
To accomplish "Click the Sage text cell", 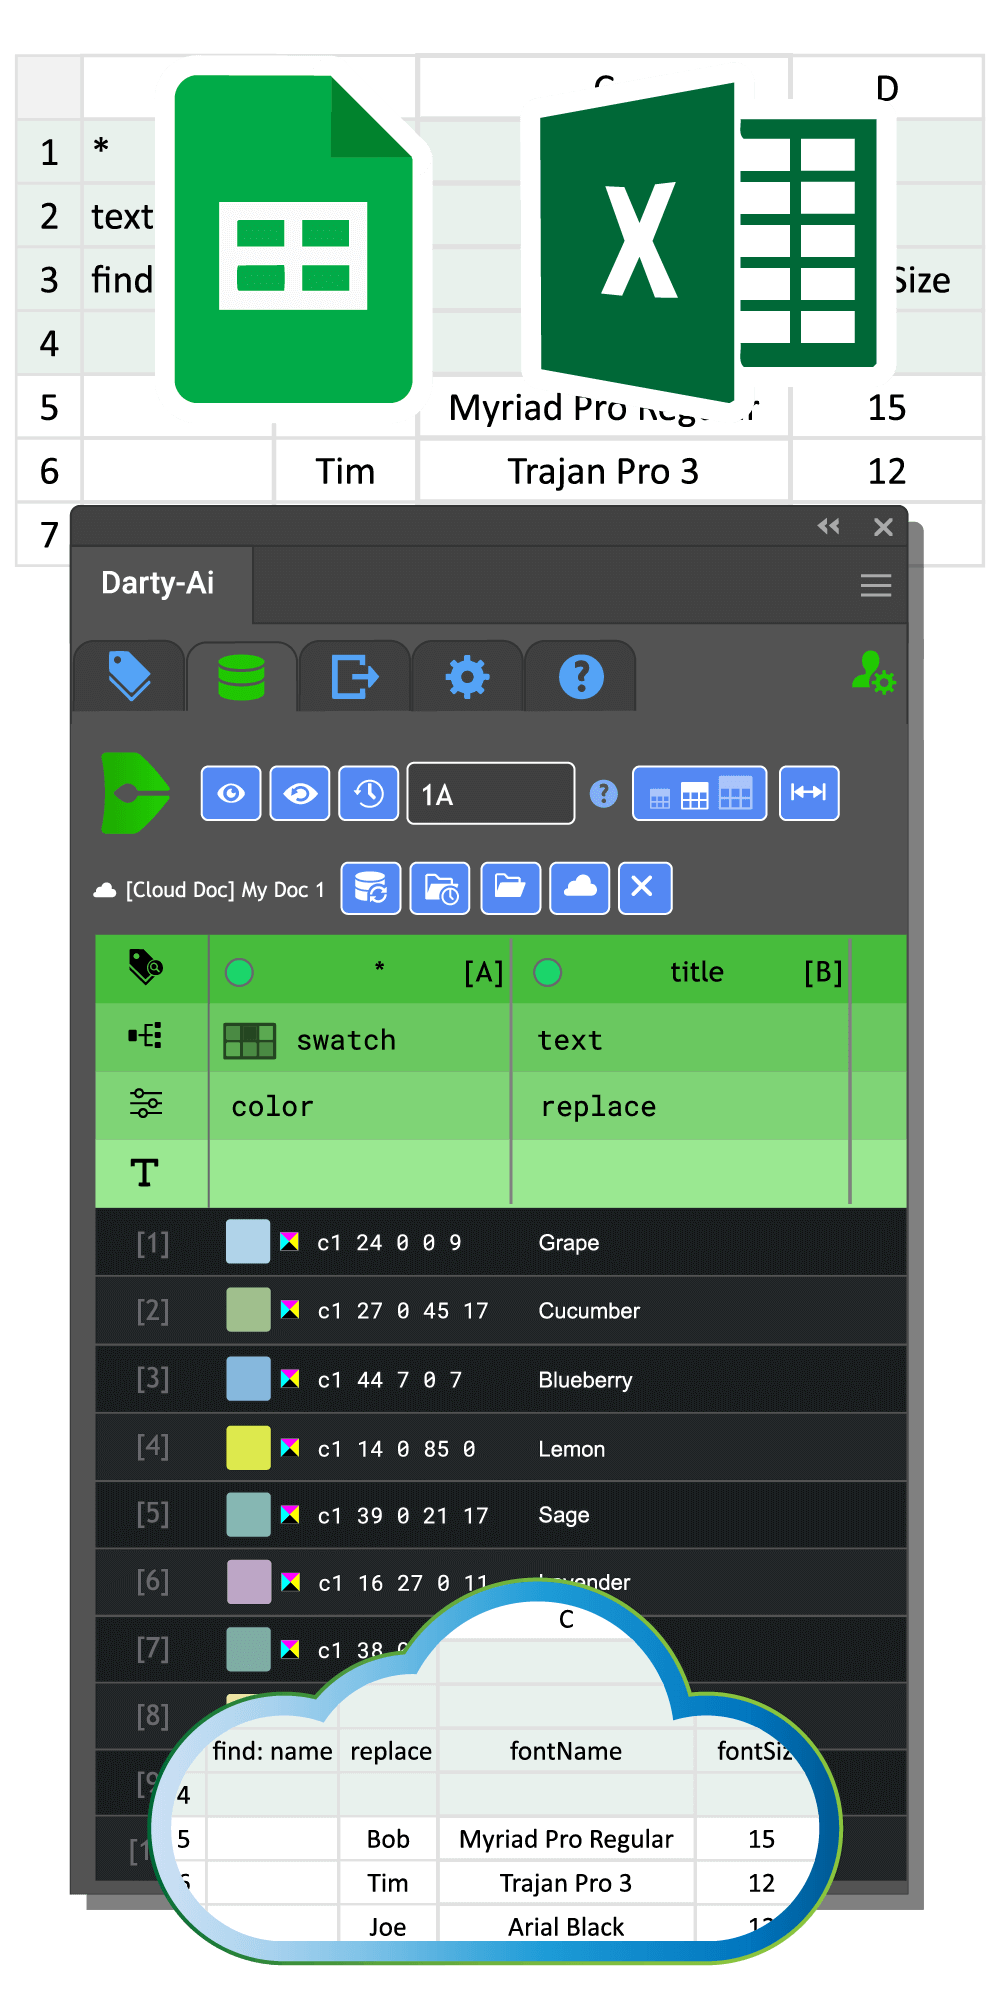I will click(x=564, y=1516).
